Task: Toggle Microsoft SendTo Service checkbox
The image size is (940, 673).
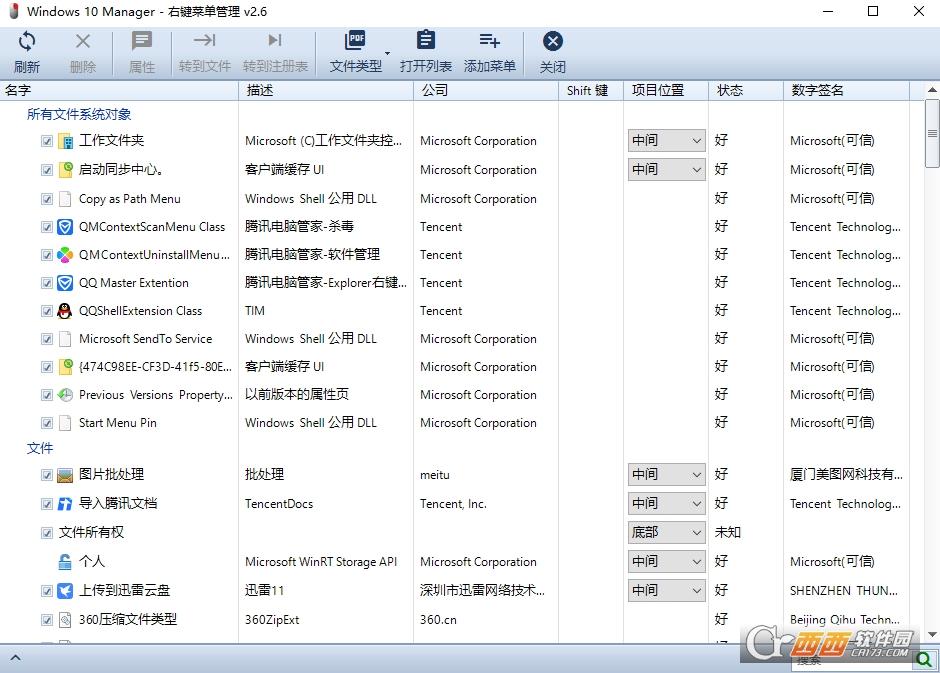Action: tap(47, 339)
